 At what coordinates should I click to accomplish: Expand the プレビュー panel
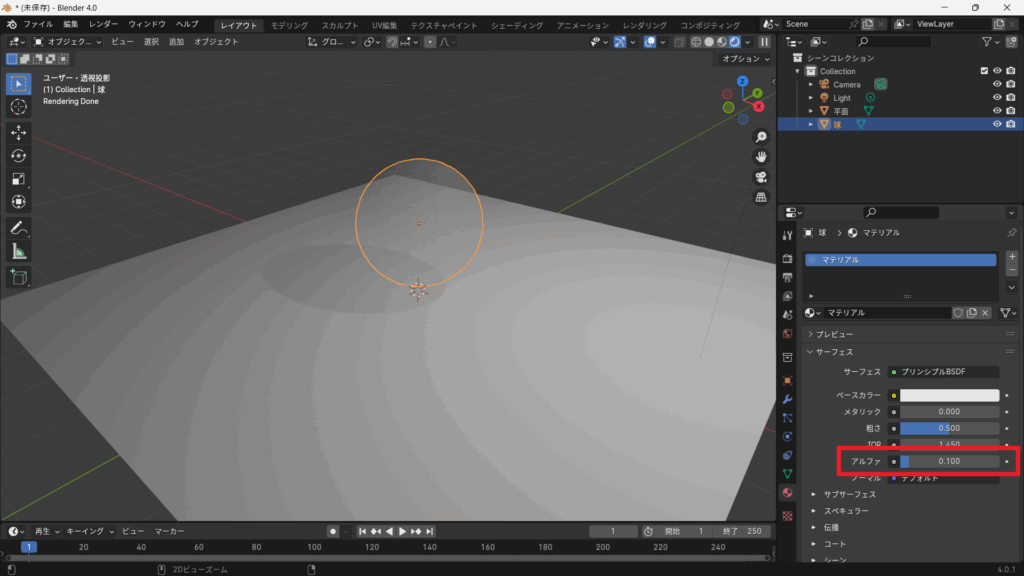coord(835,334)
